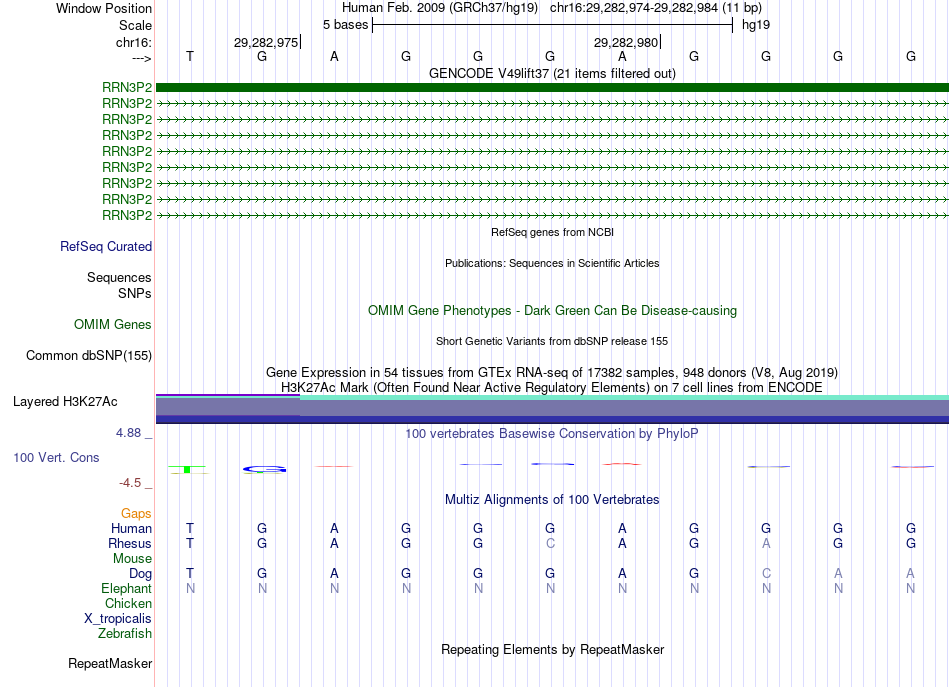
Task: Open the OMIM Genes track label
Action: (x=113, y=325)
